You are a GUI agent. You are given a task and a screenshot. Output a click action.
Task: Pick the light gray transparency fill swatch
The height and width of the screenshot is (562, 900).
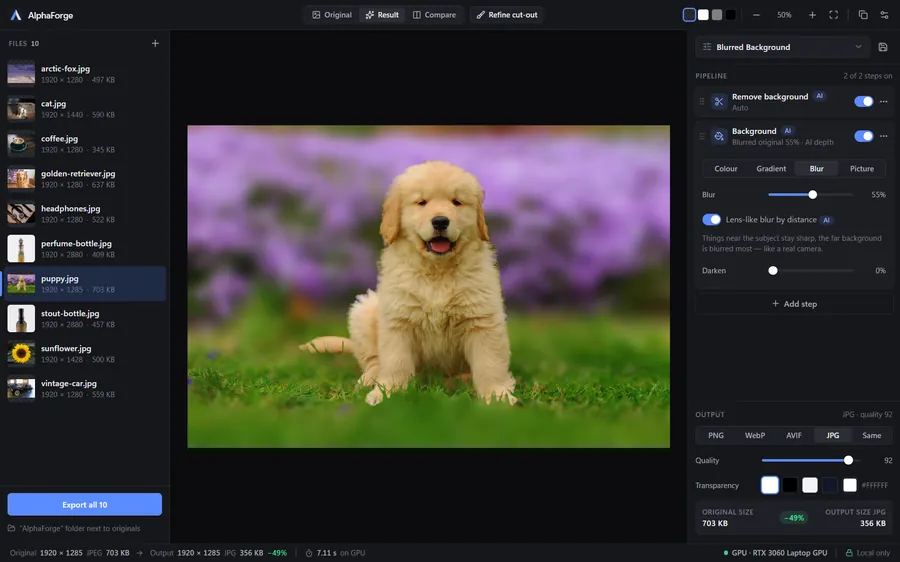click(x=810, y=485)
